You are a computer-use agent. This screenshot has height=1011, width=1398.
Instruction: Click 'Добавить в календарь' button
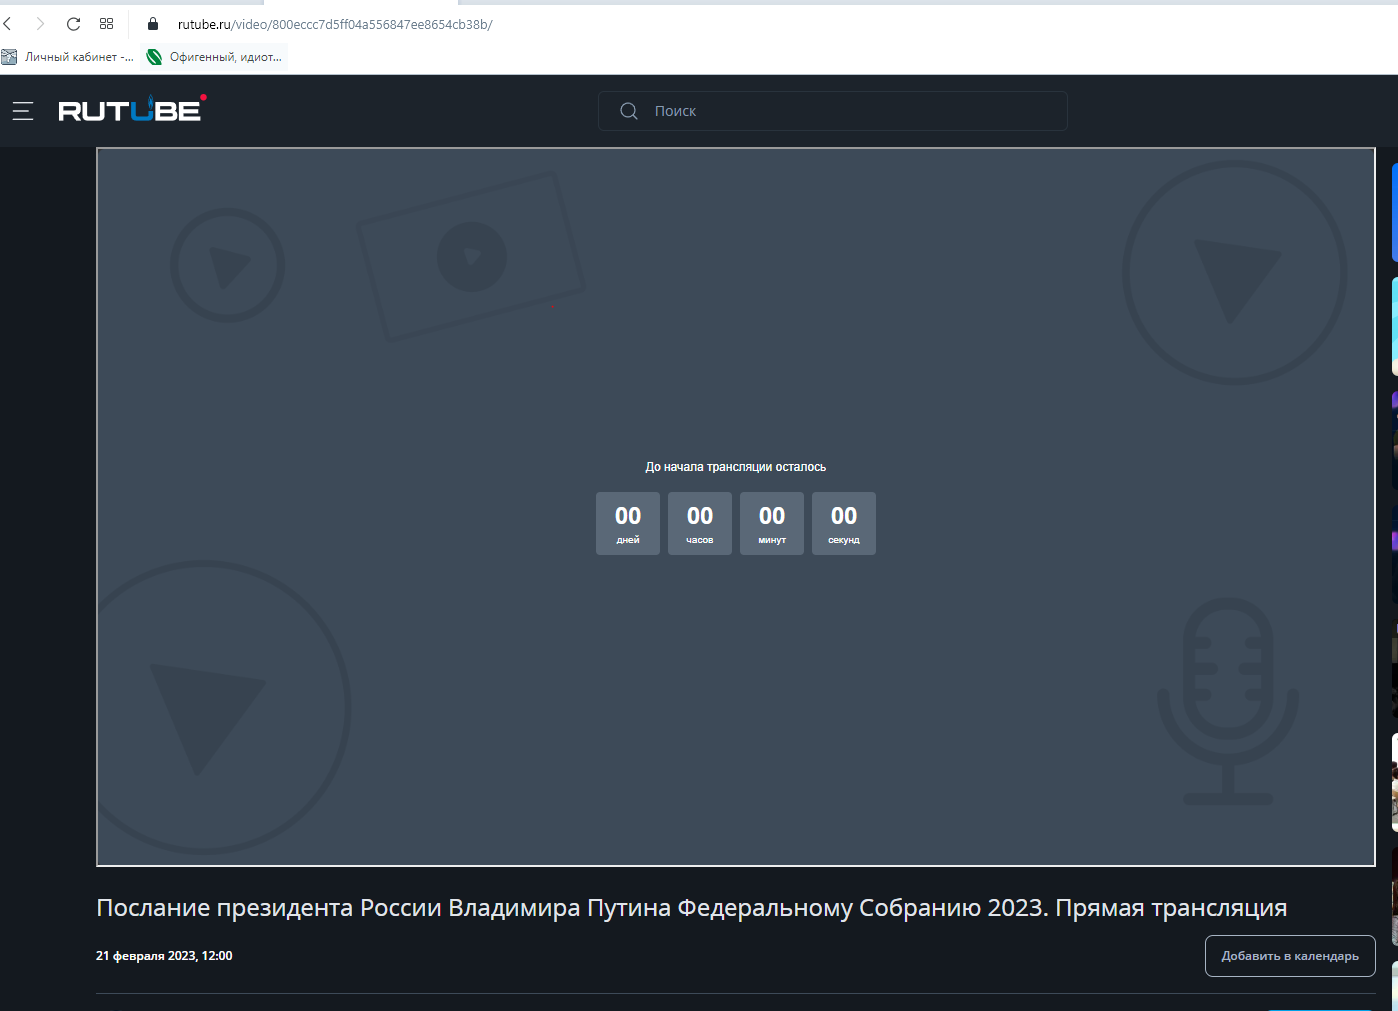1289,956
